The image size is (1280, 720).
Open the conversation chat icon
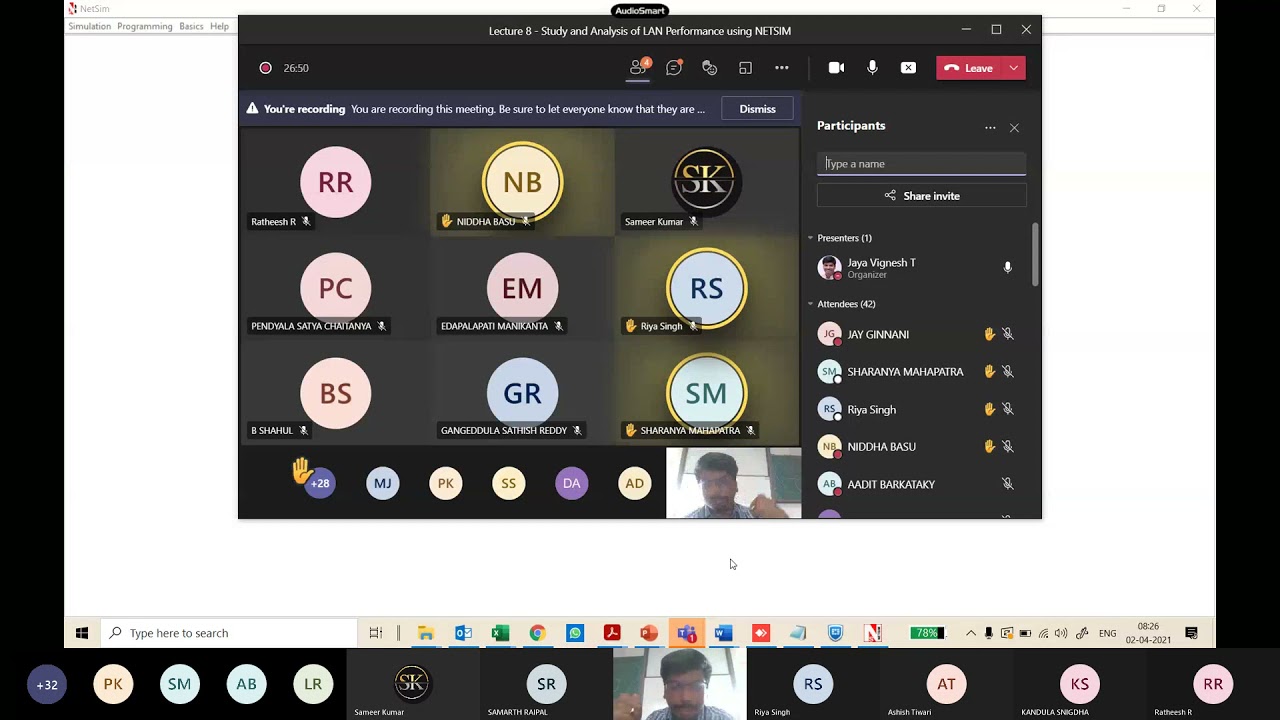point(674,68)
